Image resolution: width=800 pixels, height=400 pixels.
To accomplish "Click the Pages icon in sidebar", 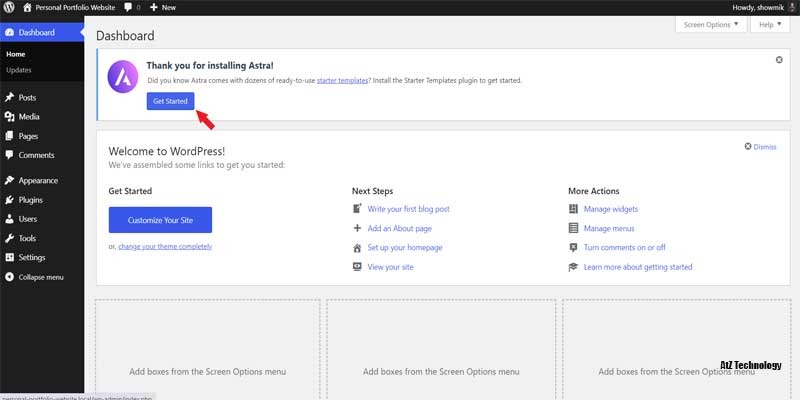I will 9,136.
